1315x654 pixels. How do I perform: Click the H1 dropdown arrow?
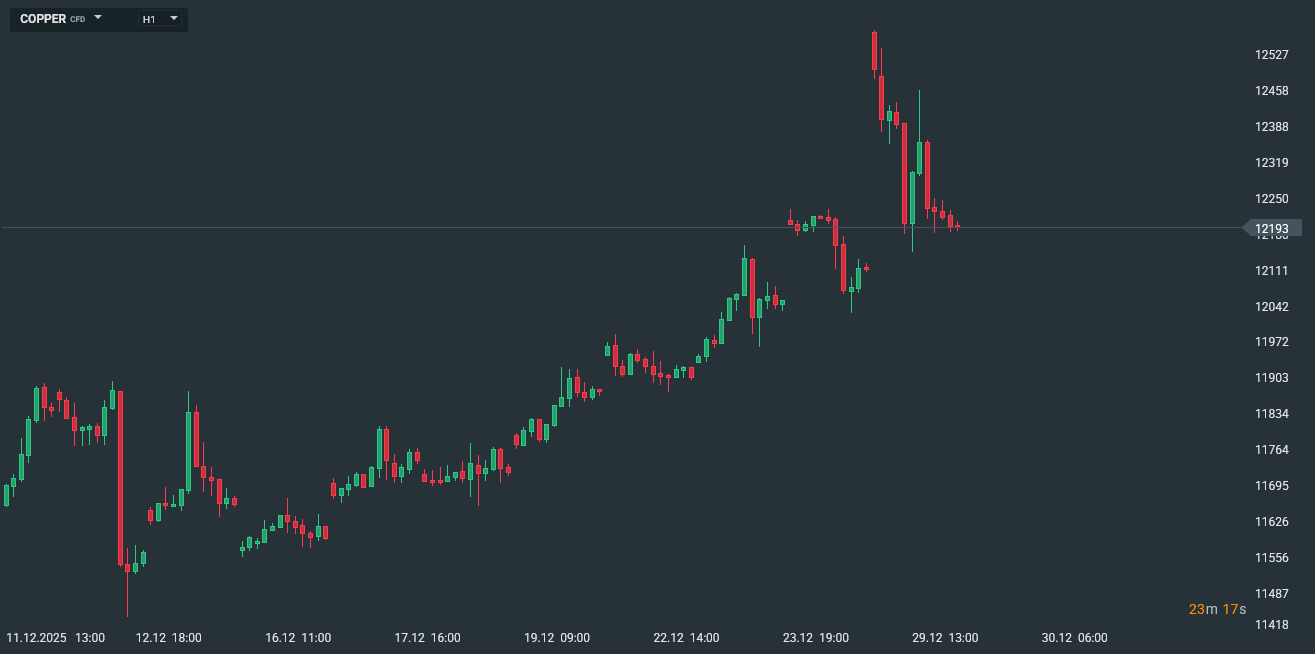point(174,18)
